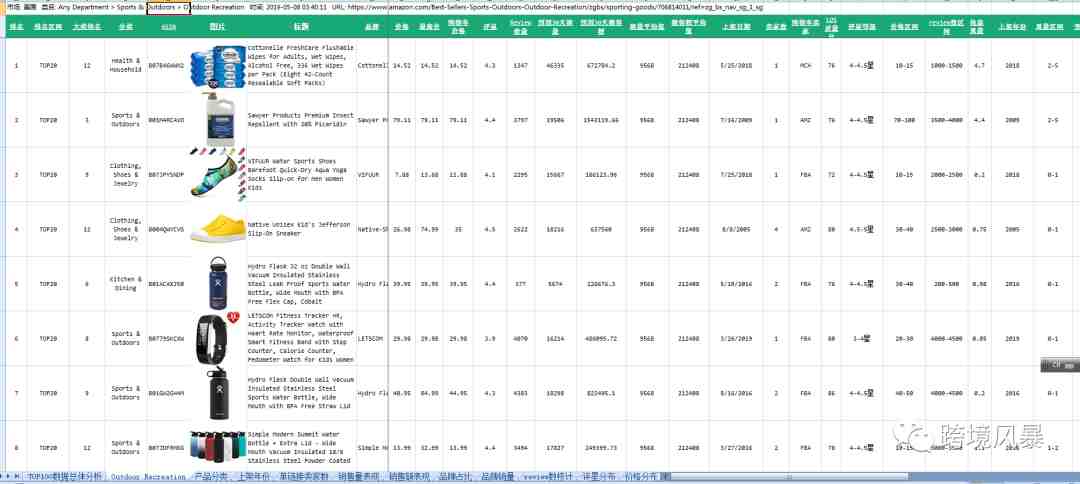Click the black Hydro Flask straw lid image
This screenshot has height=484, width=1080.
pos(218,392)
